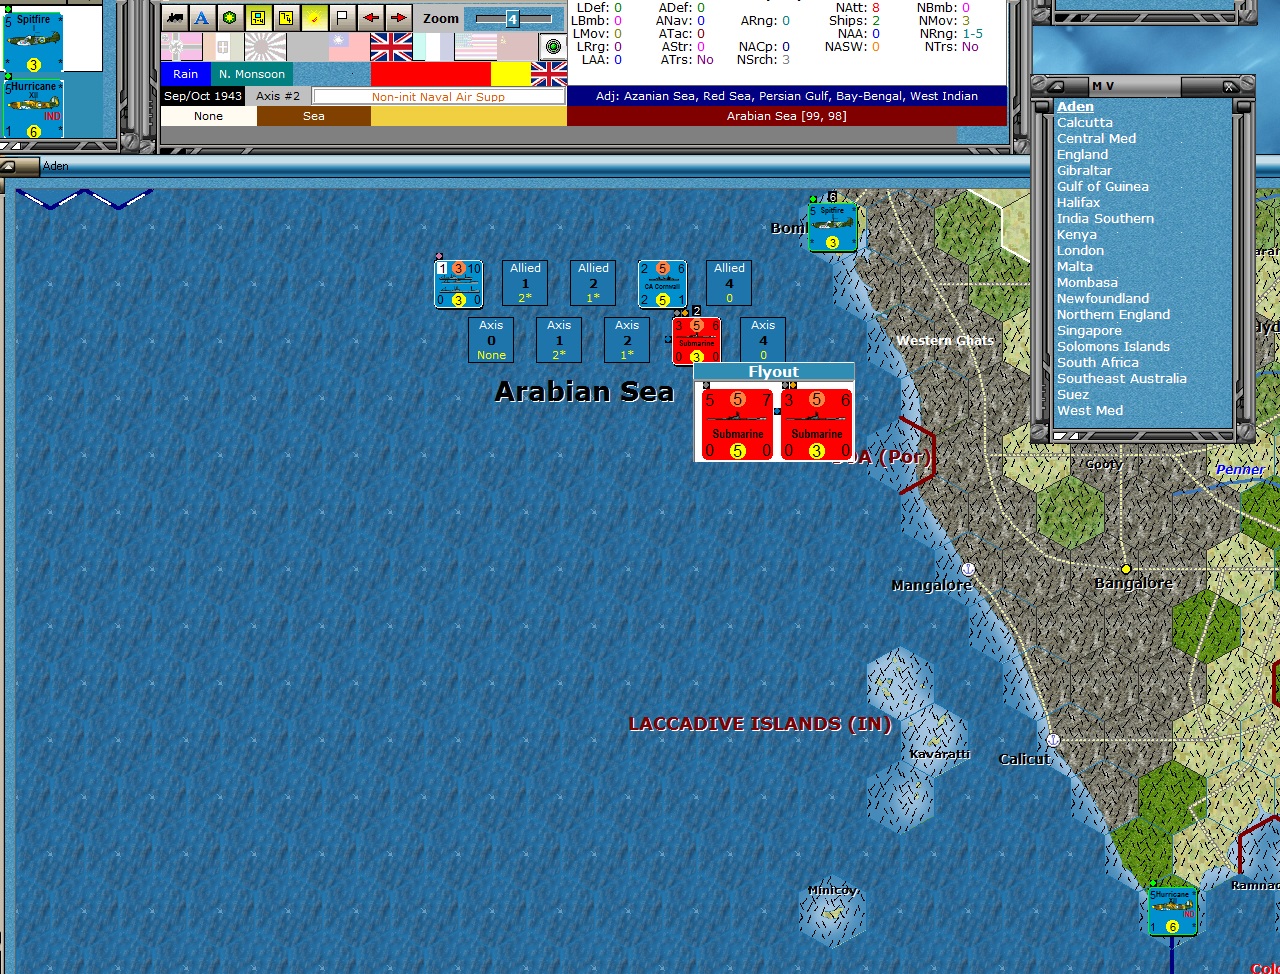Click the Sea terrain label

tap(314, 116)
